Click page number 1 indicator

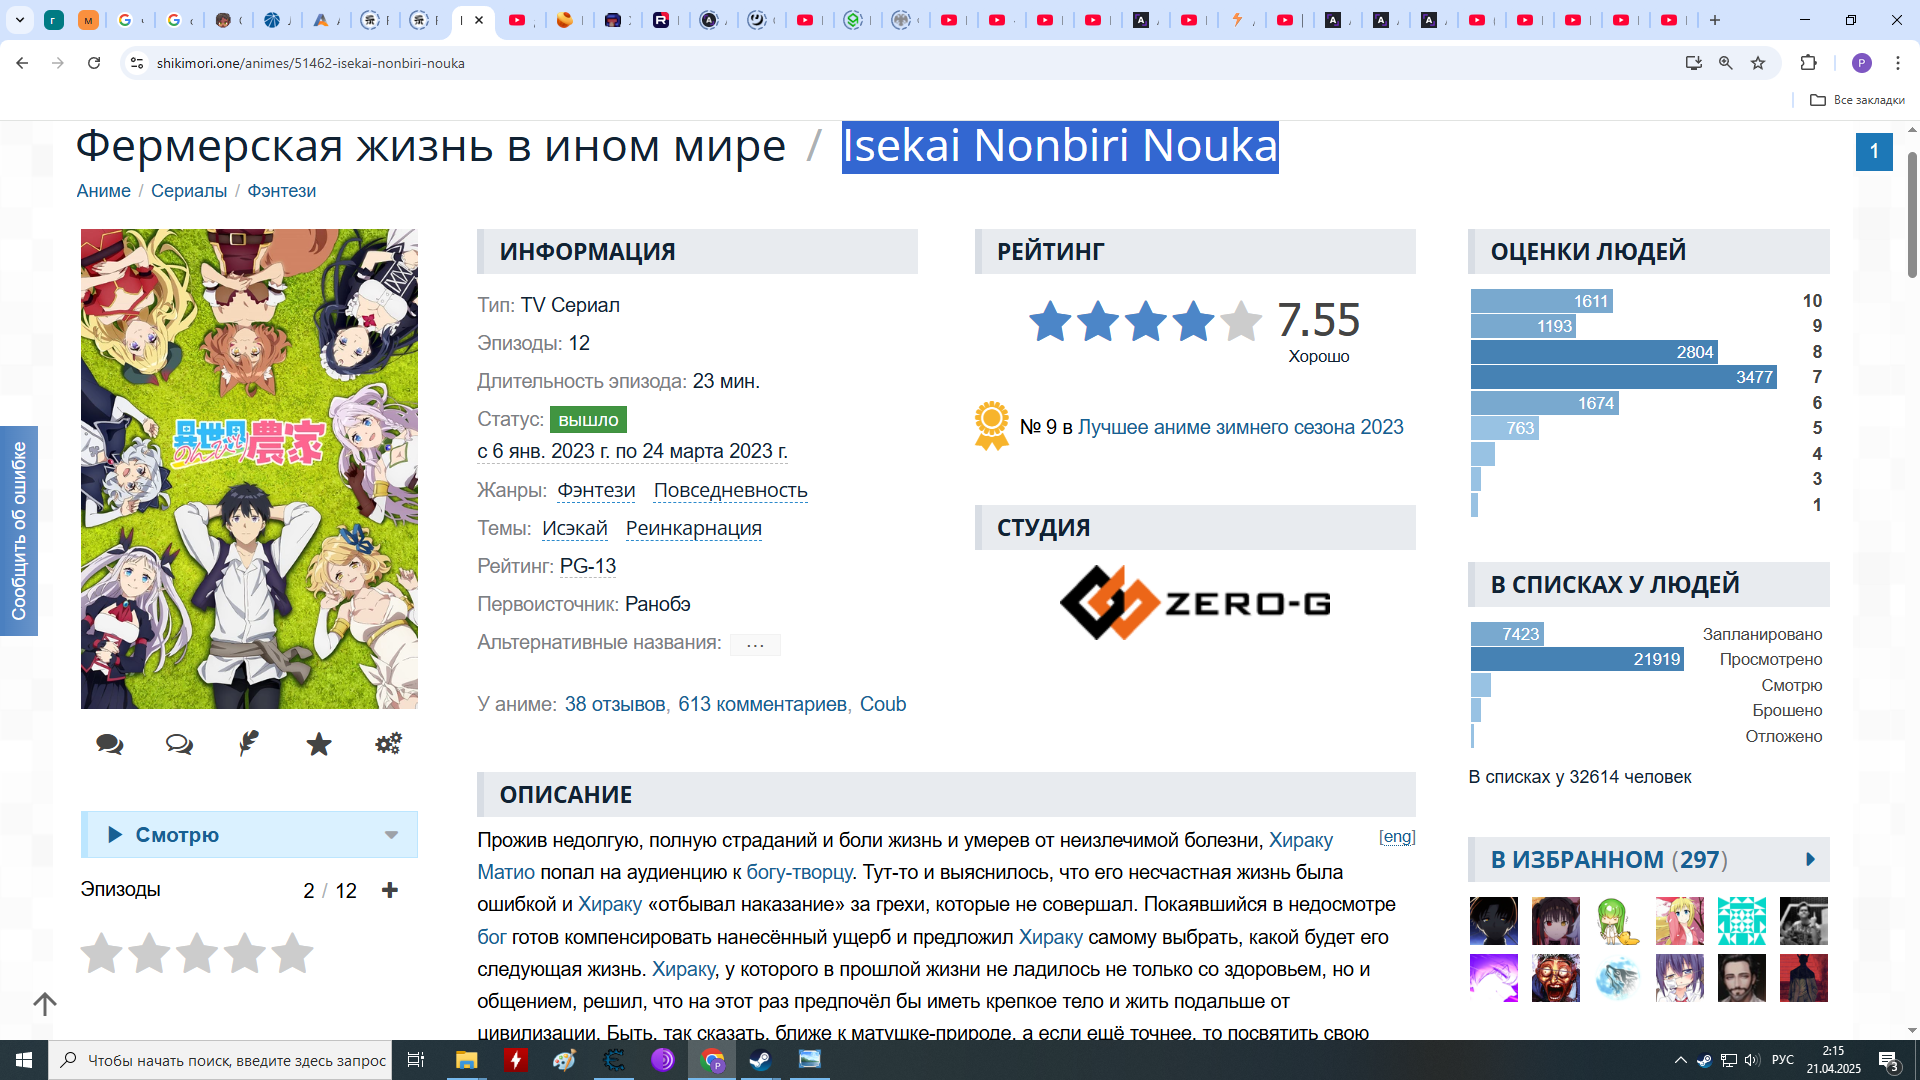pos(1874,152)
